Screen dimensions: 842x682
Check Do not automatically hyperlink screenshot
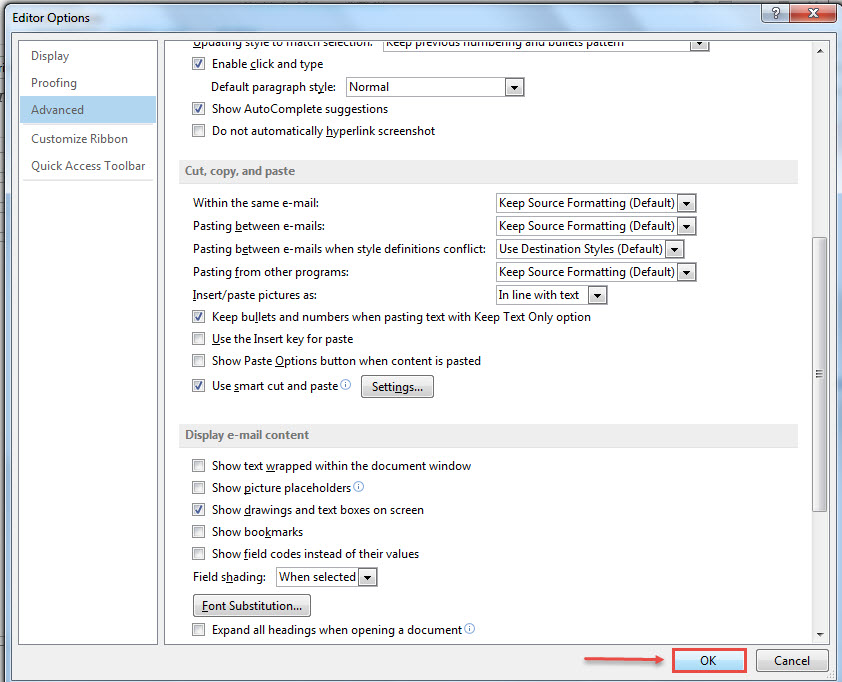199,130
